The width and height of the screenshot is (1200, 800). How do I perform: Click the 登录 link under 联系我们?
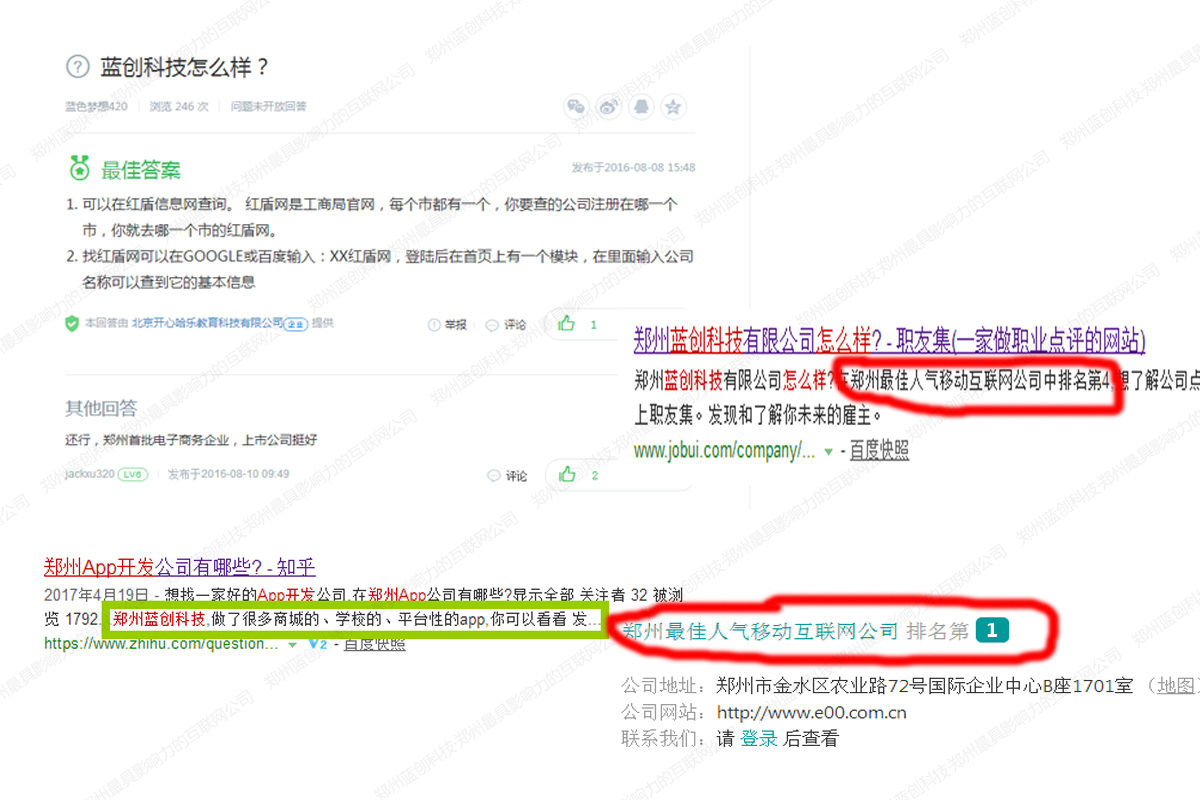tap(759, 739)
